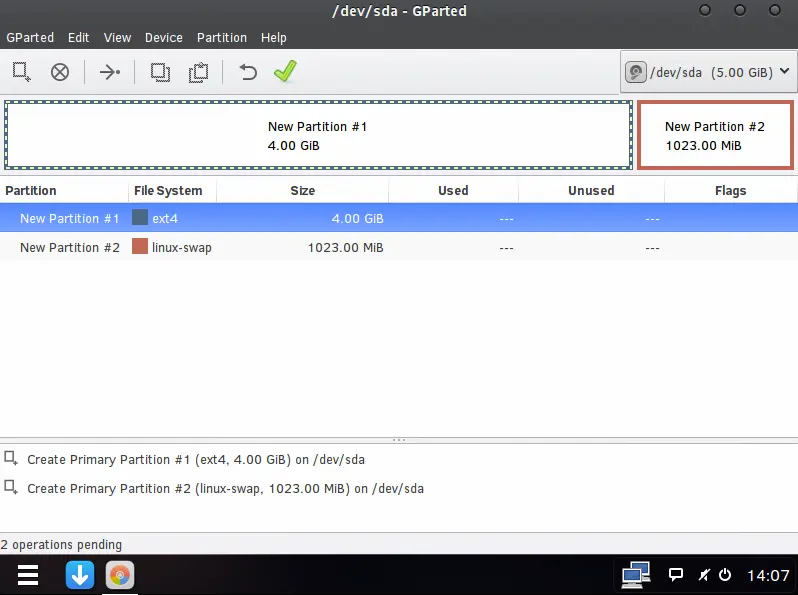The height and width of the screenshot is (595, 798).
Task: Apply all operations with green checkmark
Action: point(285,71)
